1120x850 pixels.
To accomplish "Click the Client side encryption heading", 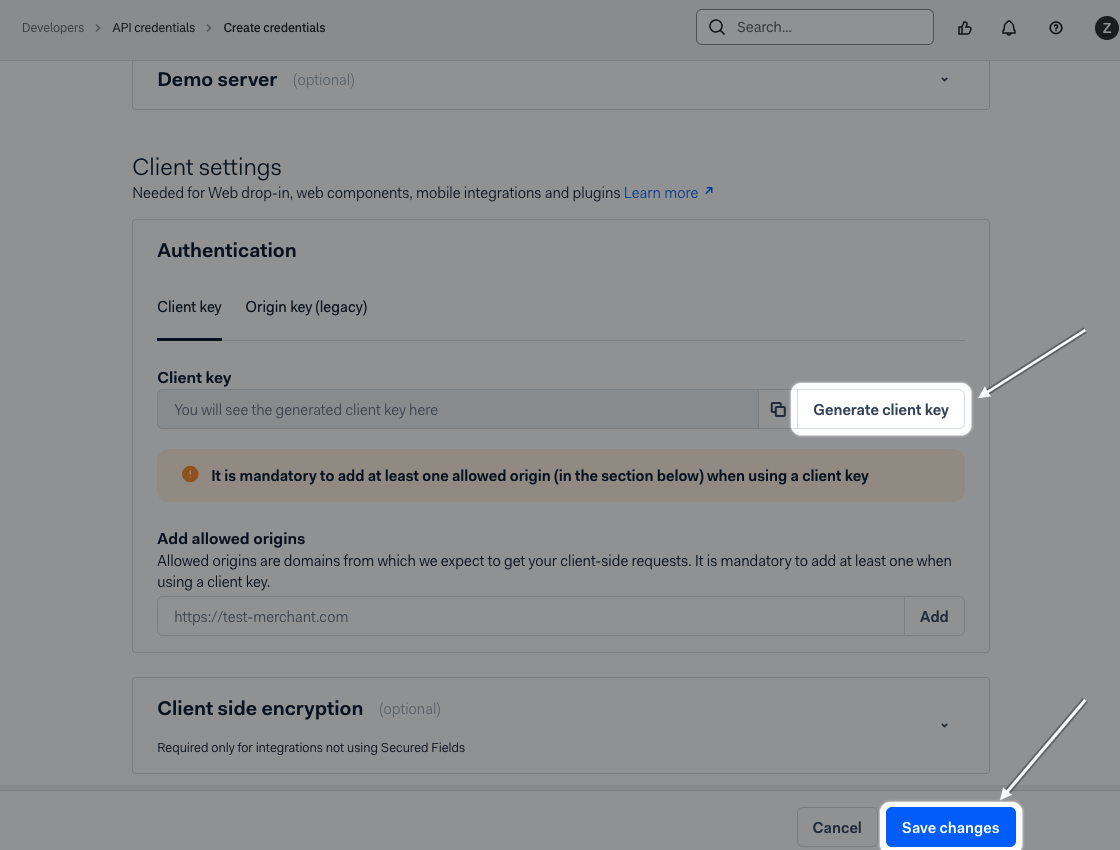I will pos(260,709).
